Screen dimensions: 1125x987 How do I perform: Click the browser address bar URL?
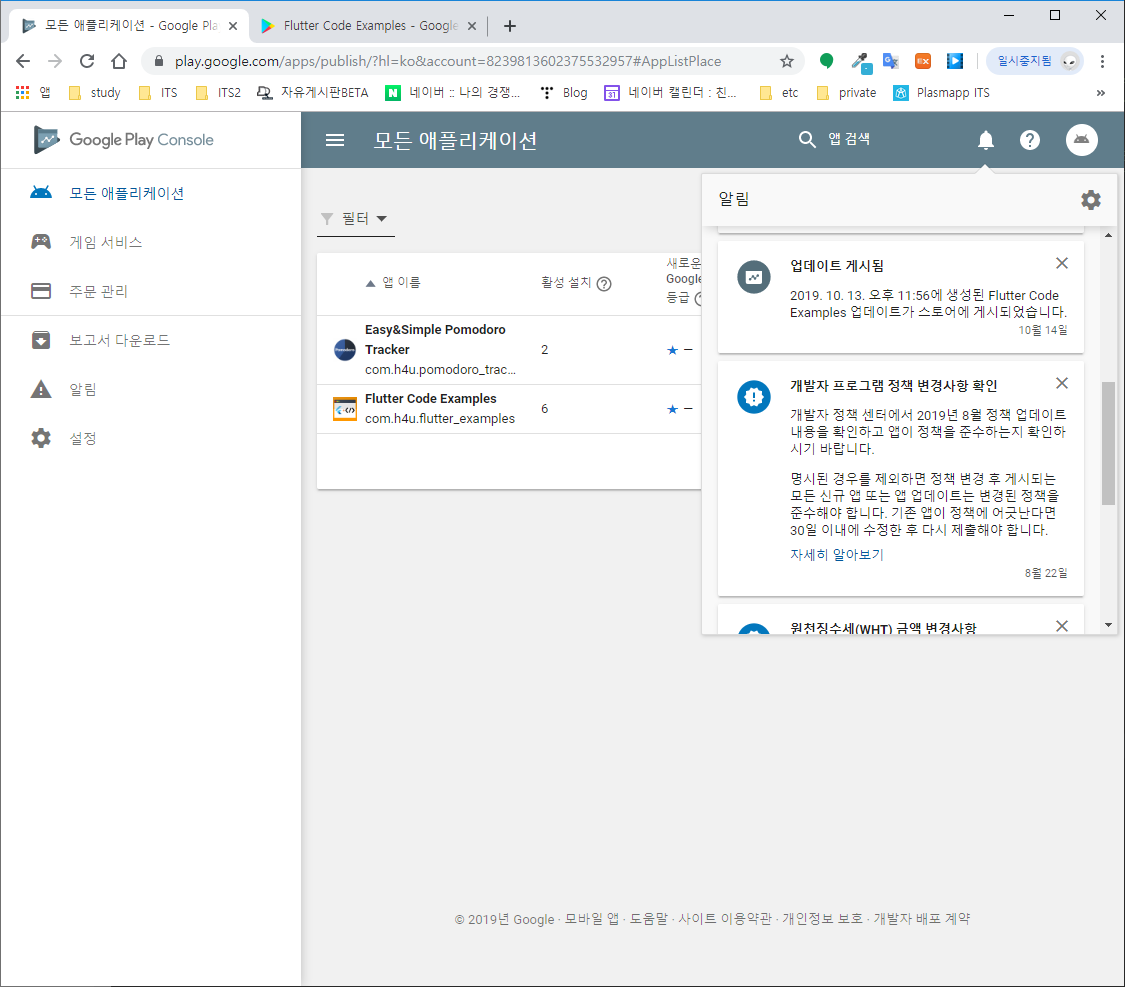click(x=448, y=61)
